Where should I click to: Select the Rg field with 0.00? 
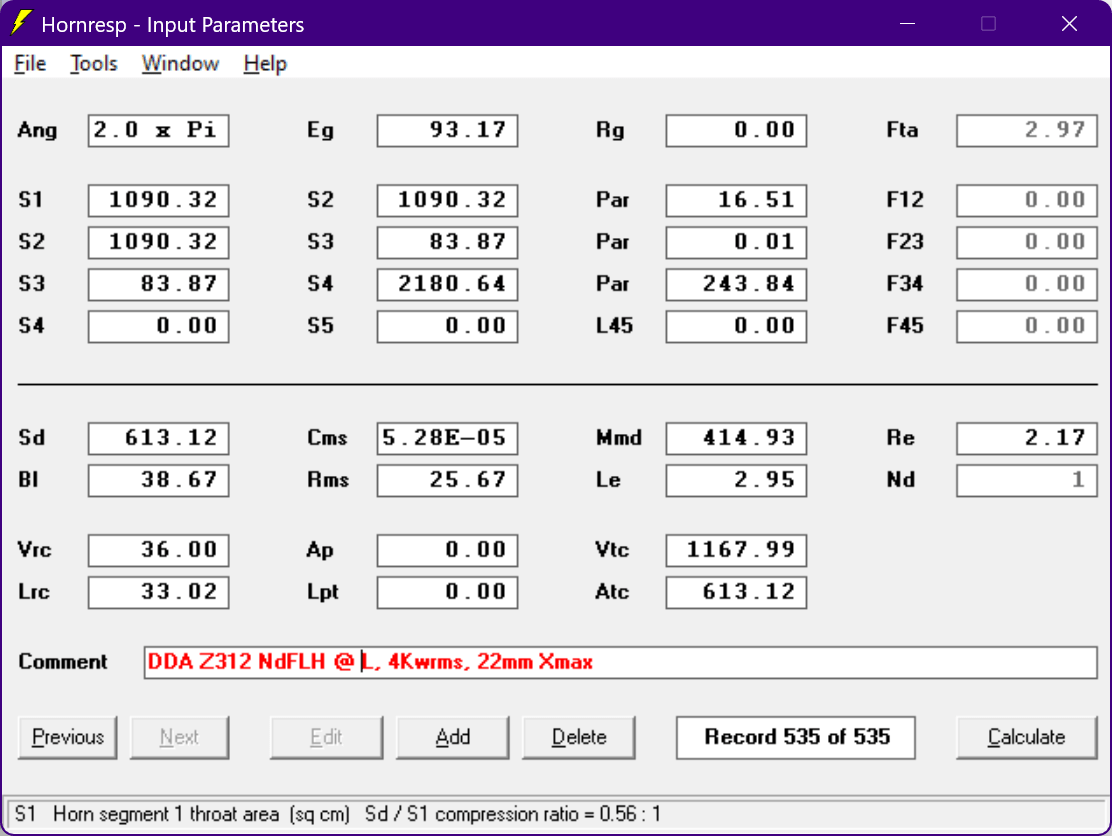click(736, 130)
